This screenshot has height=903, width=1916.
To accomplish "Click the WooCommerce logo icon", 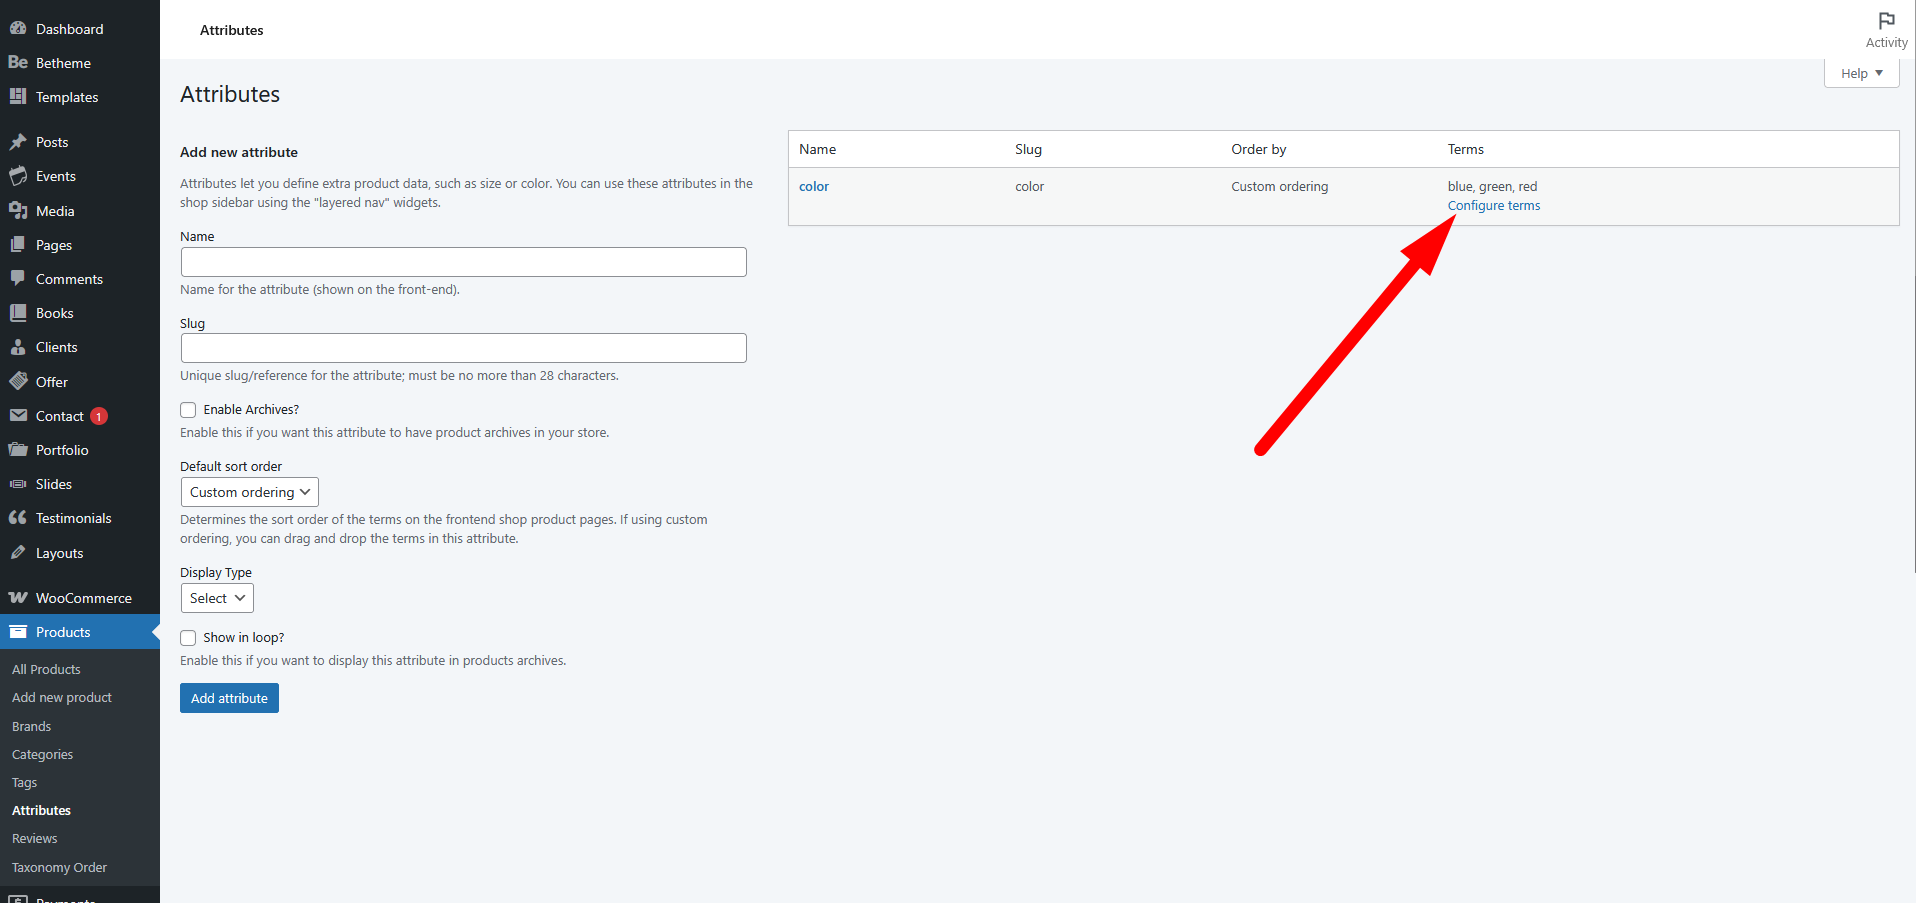I will coord(18,598).
